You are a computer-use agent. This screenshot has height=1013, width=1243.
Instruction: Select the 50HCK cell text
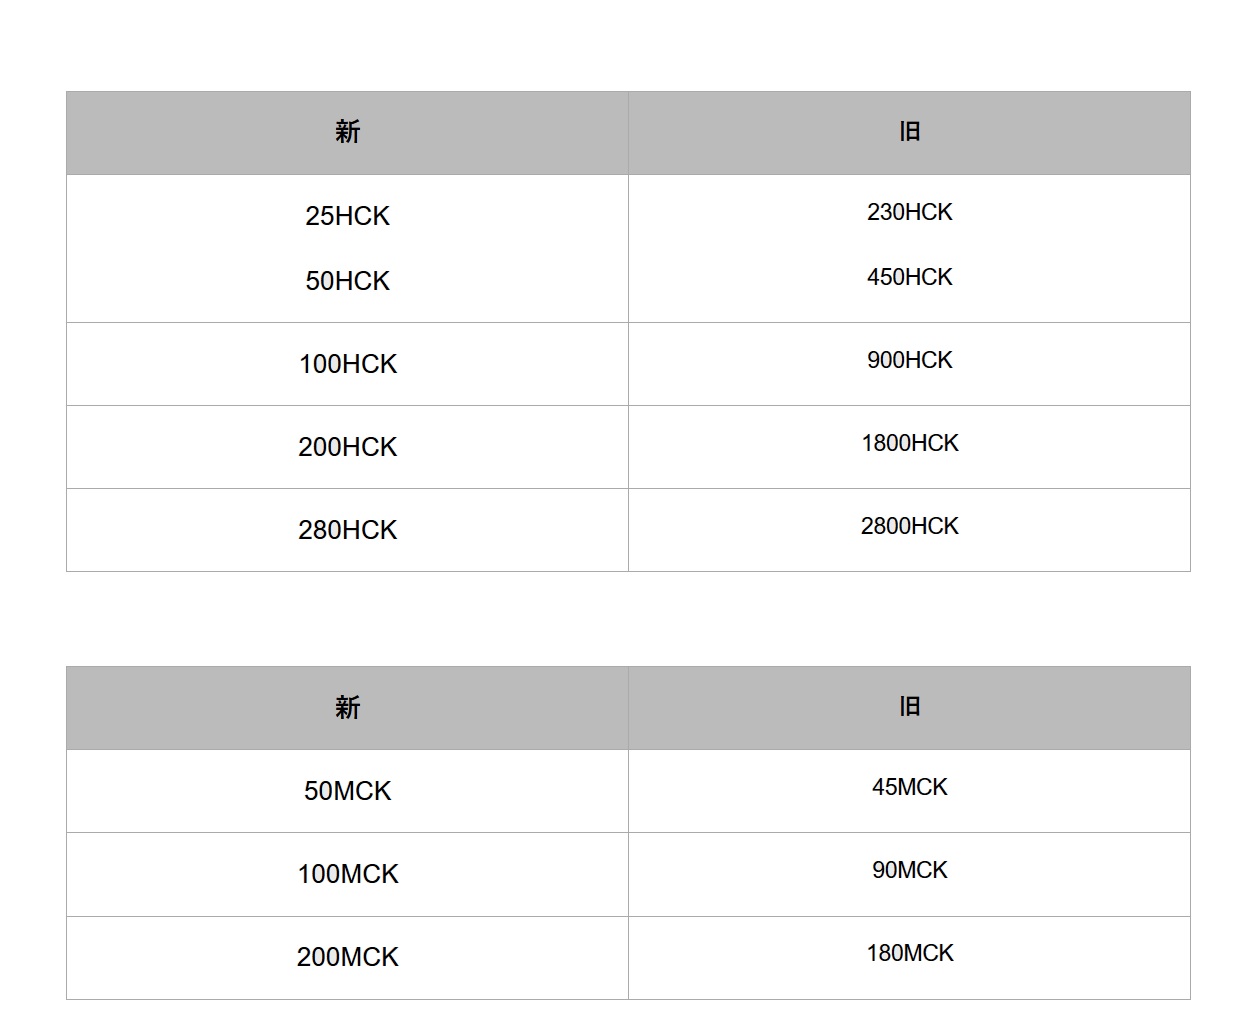pos(347,281)
